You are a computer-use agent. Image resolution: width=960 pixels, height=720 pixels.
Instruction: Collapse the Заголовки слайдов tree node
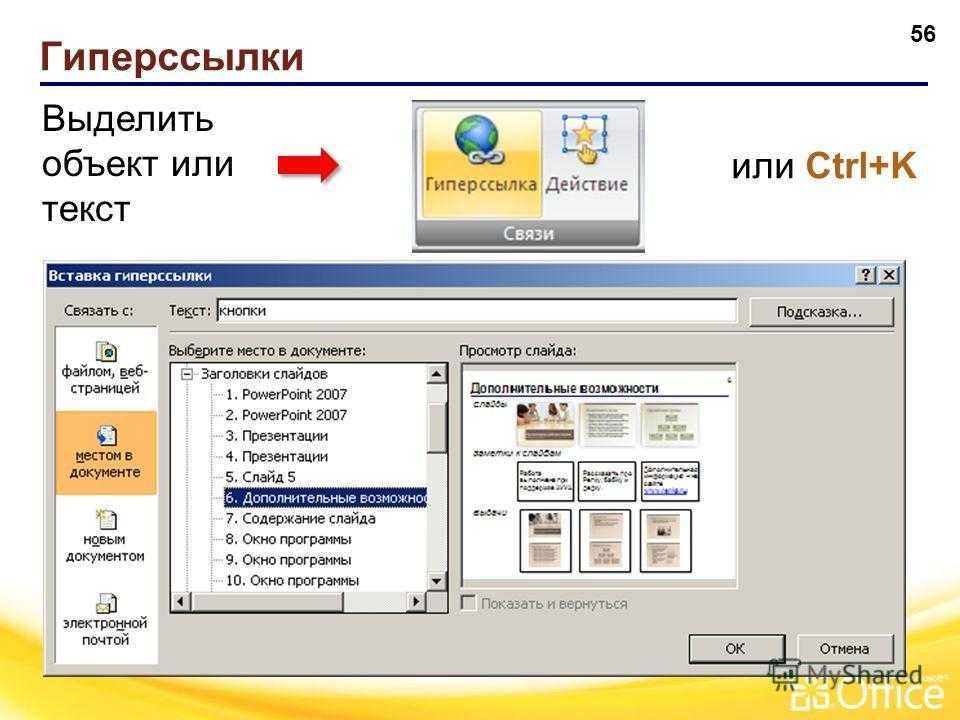tap(187, 373)
